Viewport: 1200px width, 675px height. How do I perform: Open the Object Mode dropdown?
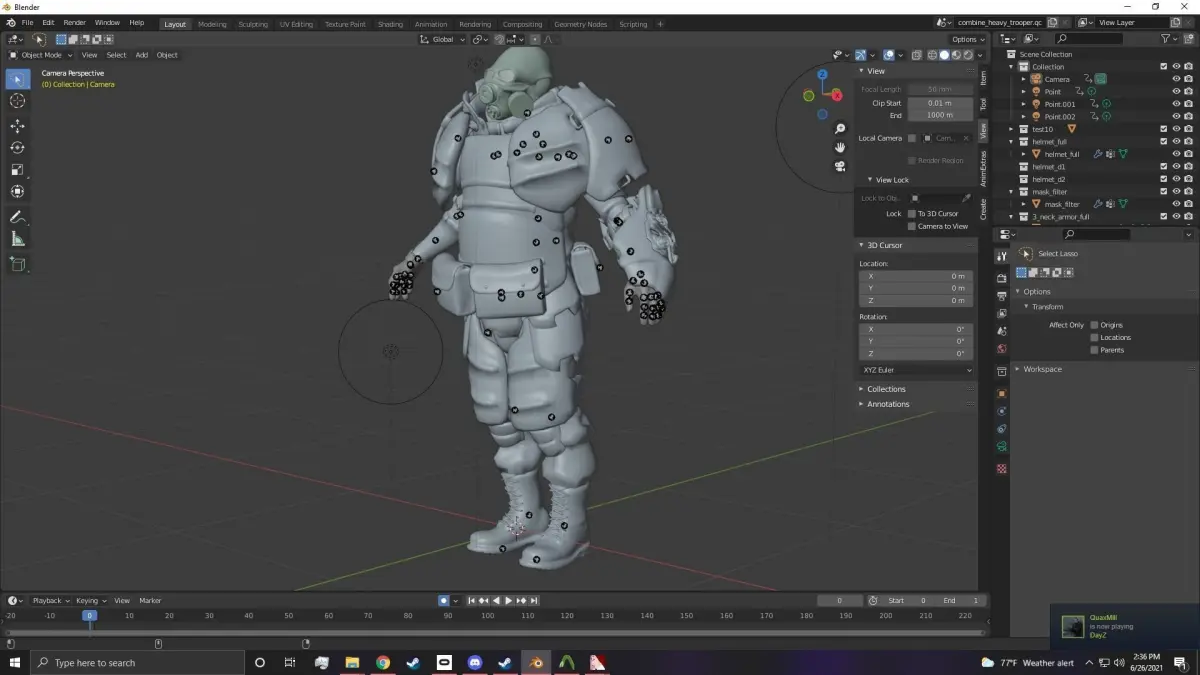(44, 55)
